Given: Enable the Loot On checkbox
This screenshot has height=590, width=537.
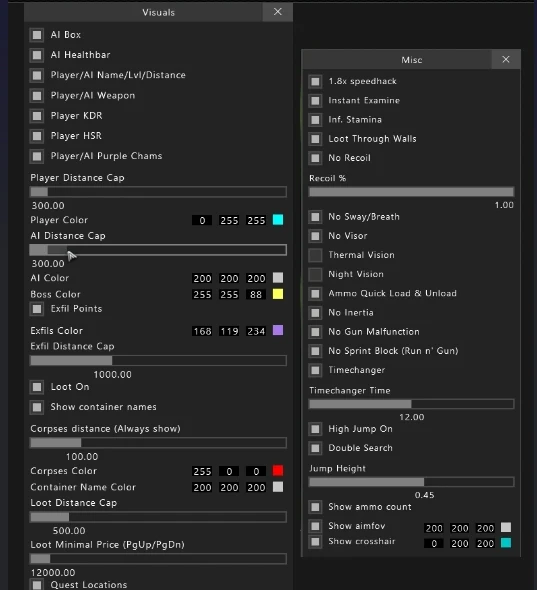Looking at the screenshot, I should tap(37, 387).
